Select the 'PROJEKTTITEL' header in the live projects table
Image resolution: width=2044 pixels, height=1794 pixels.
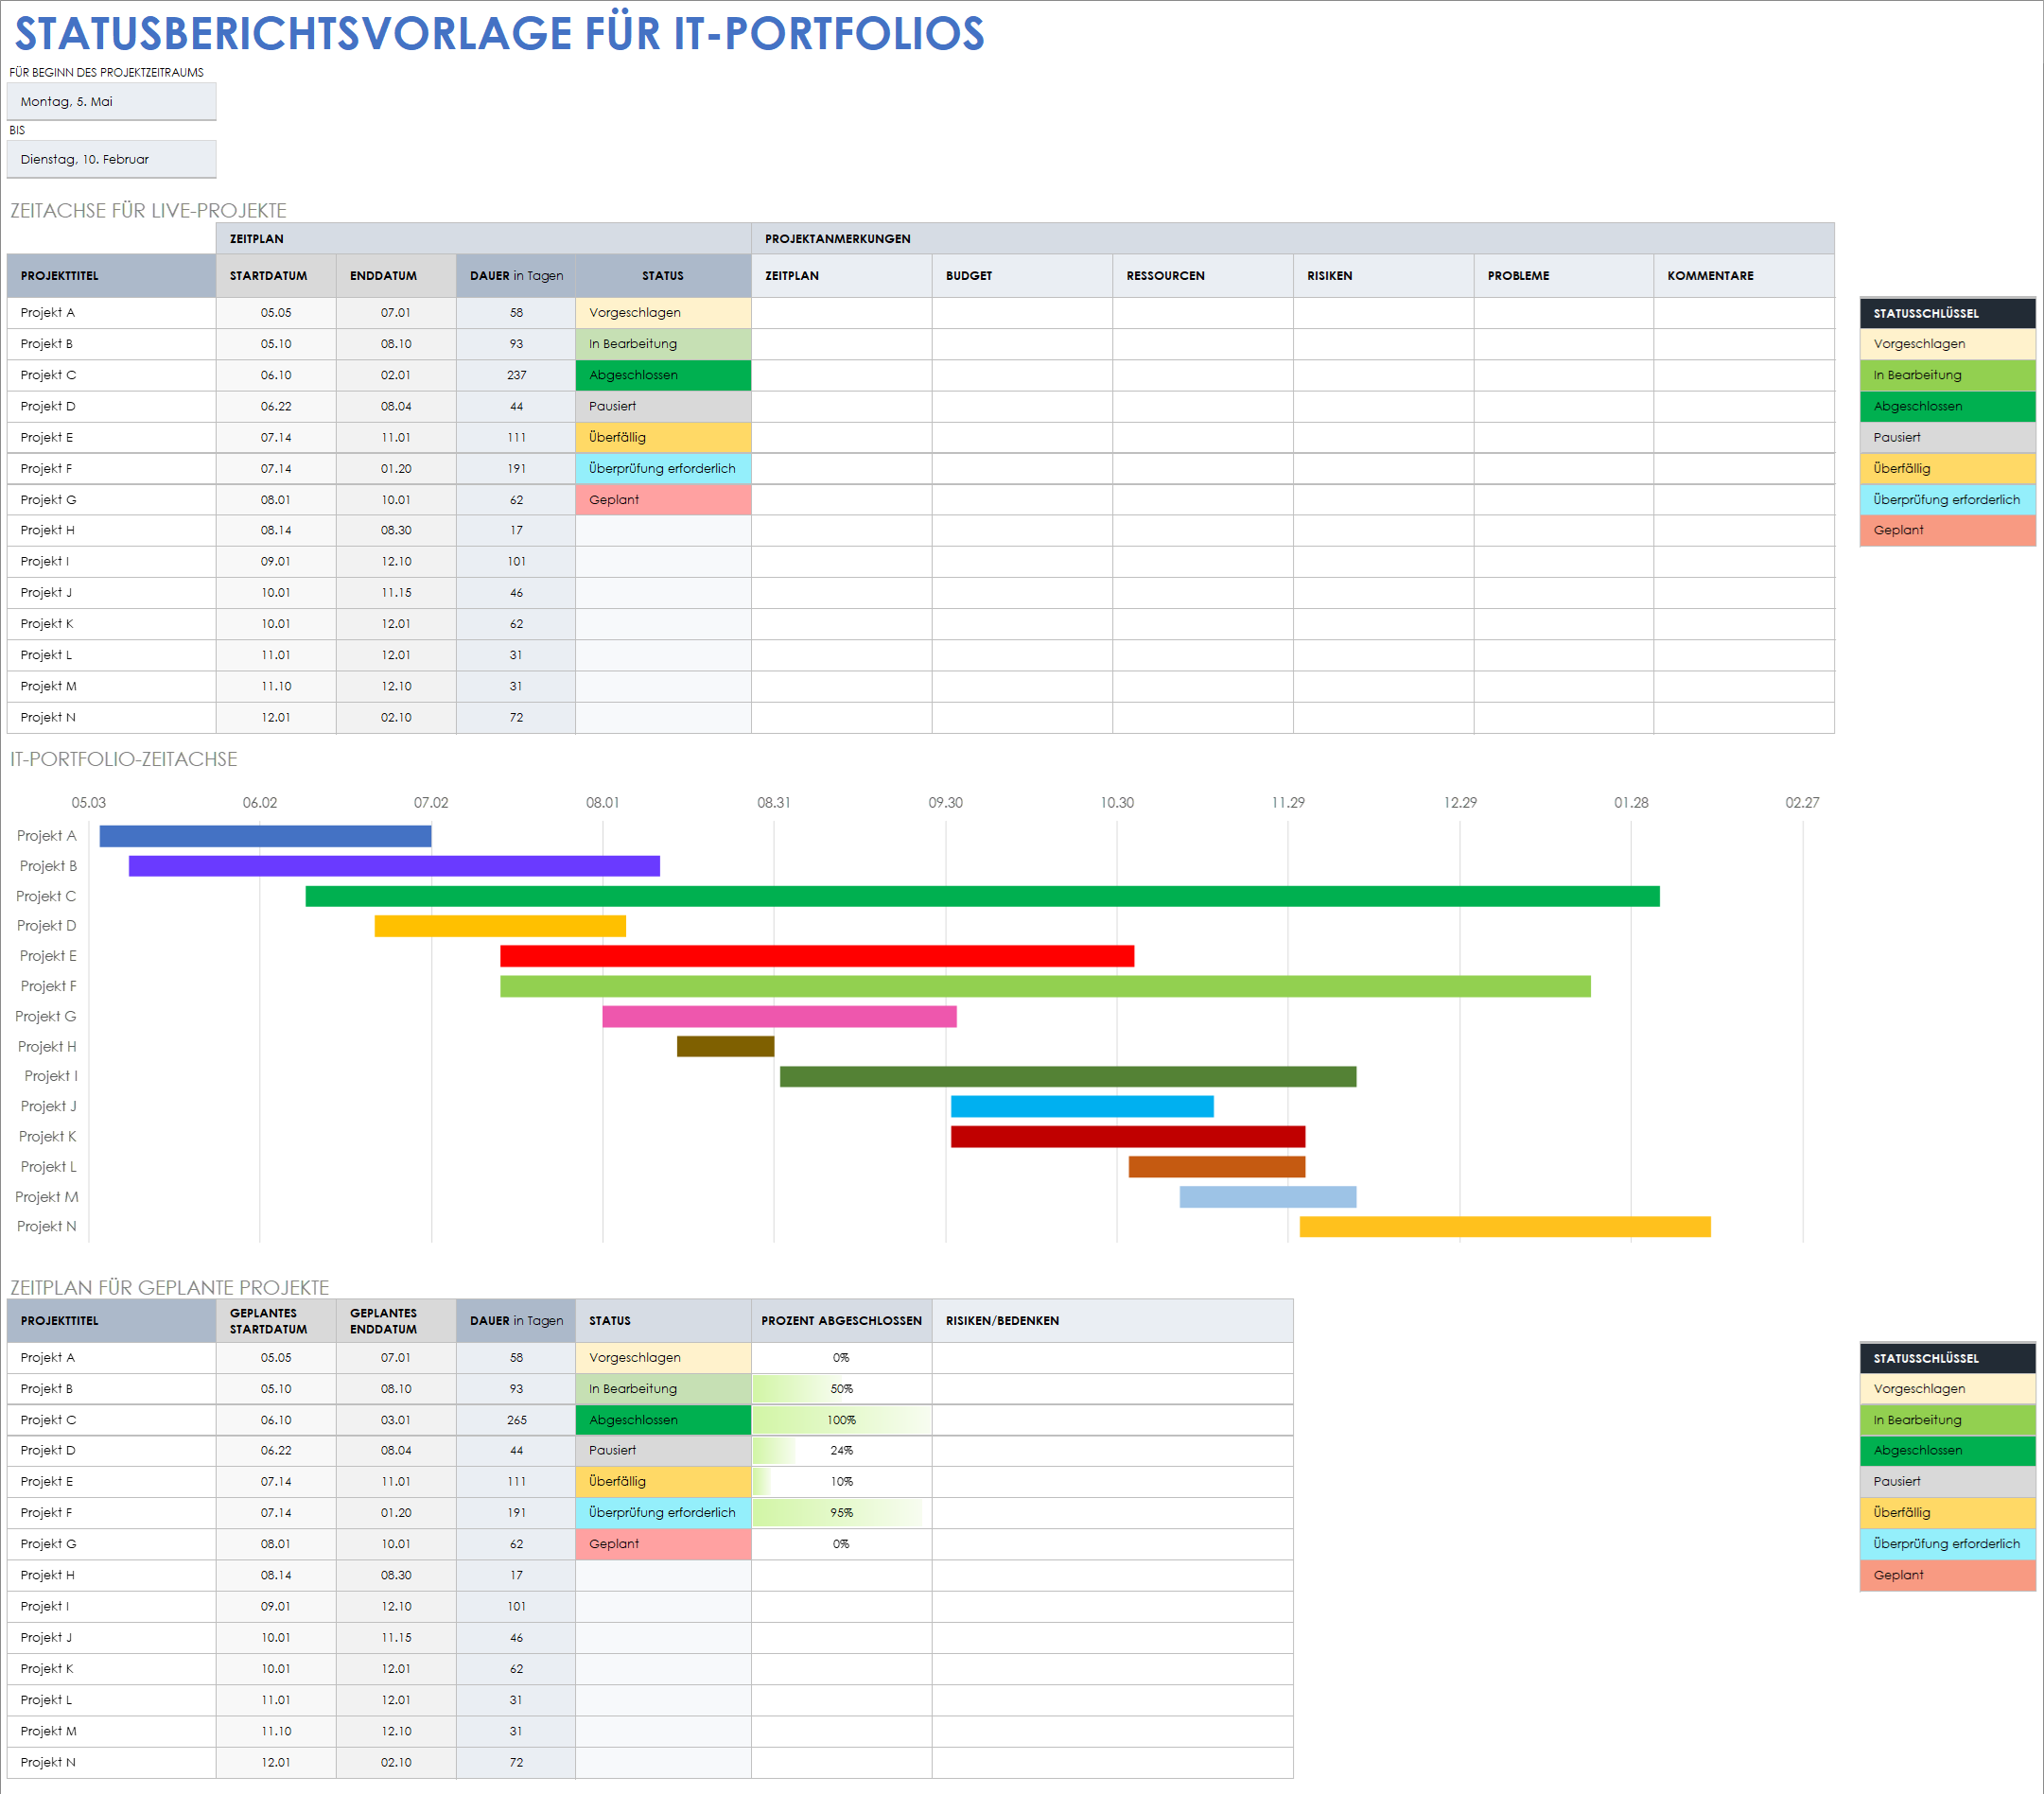pyautogui.click(x=111, y=276)
